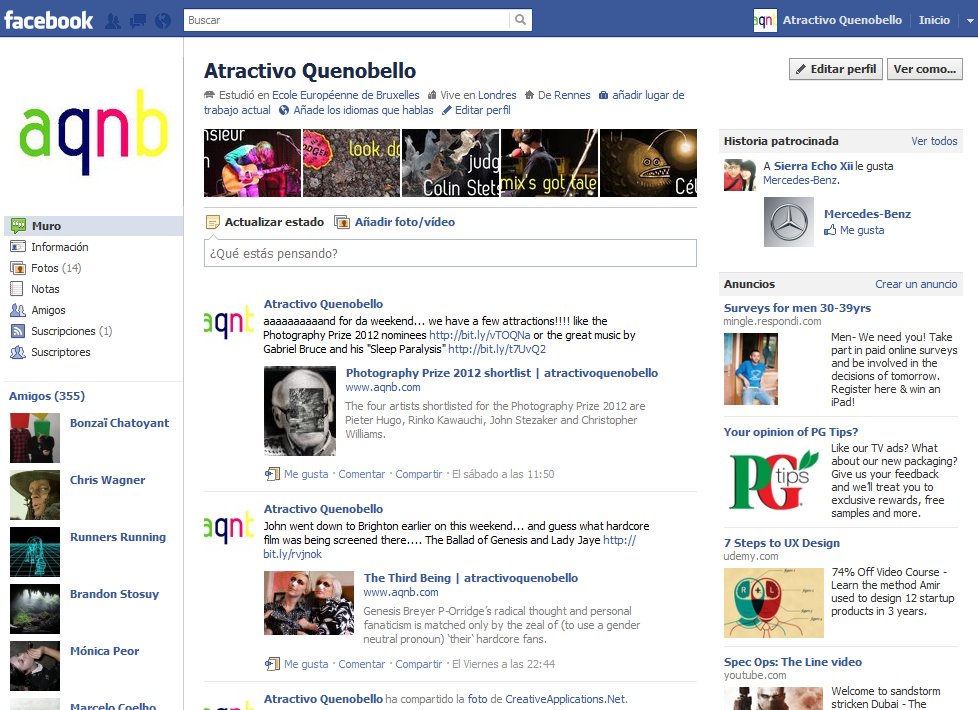
Task: Click the Facebook logo
Action: coord(49,20)
